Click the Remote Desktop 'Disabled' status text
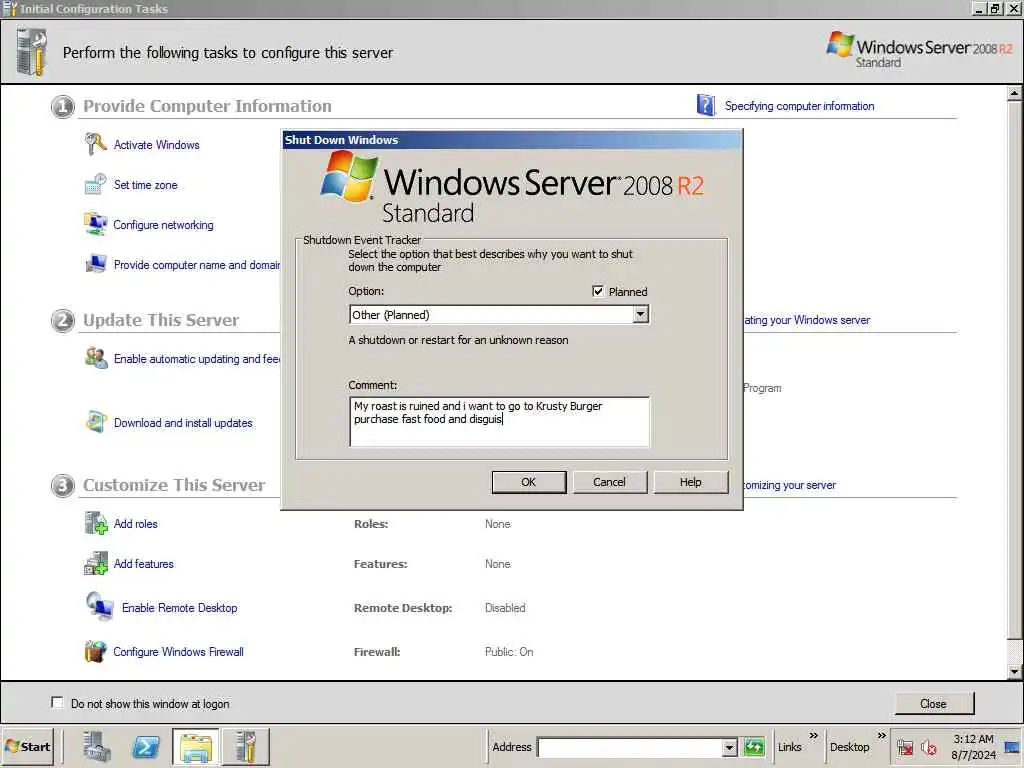This screenshot has height=768, width=1024. tap(505, 607)
